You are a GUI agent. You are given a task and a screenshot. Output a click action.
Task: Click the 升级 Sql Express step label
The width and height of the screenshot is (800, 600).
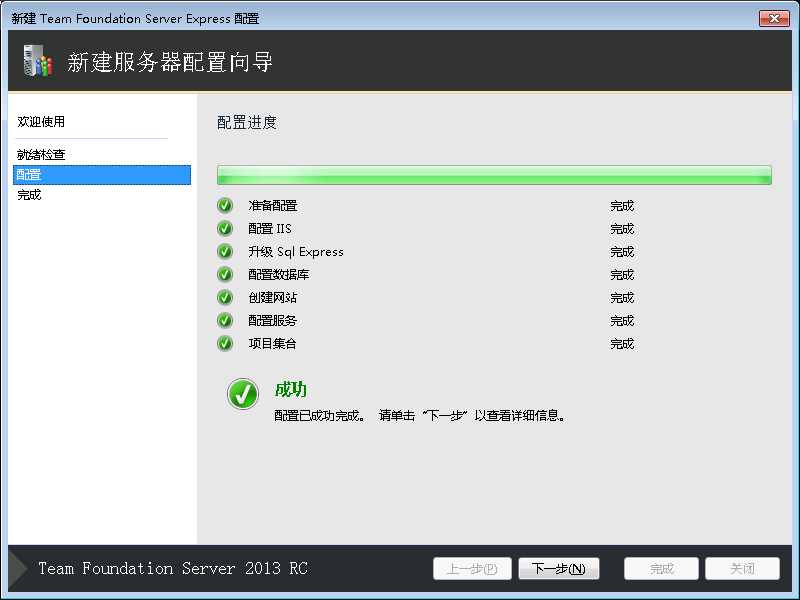click(296, 252)
